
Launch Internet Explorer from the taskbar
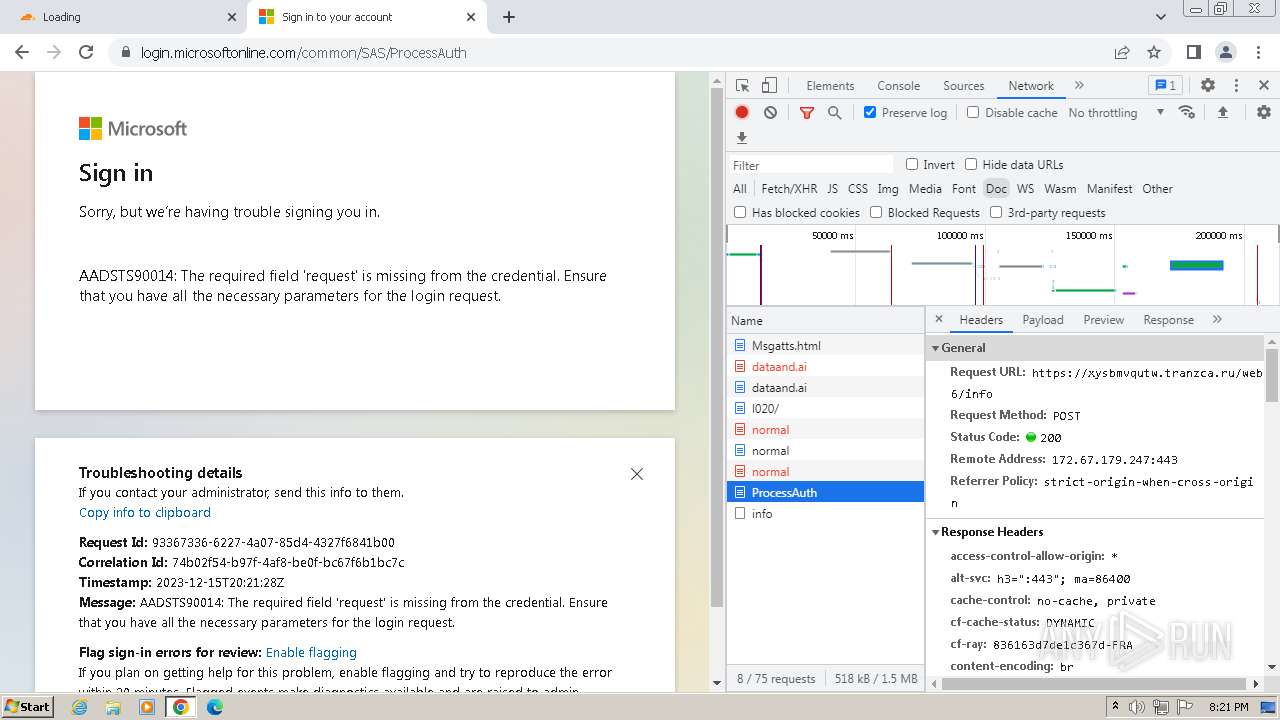tap(79, 707)
